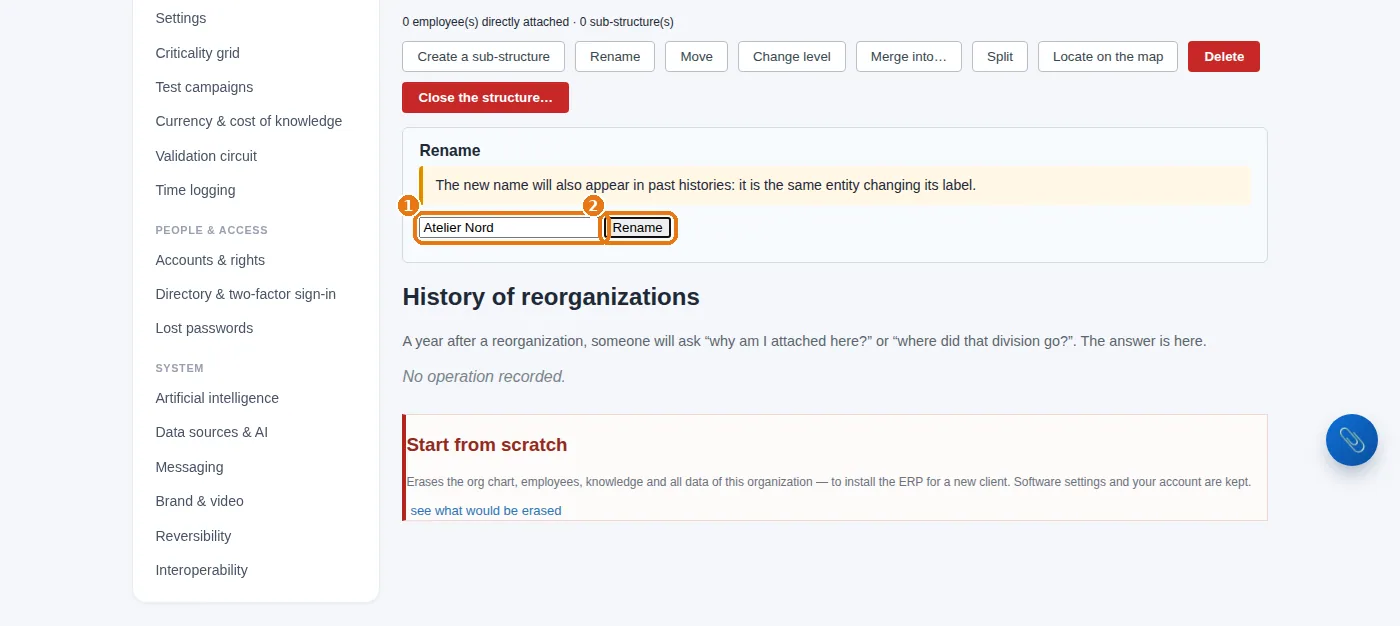Open the see what would be erased link

(x=486, y=510)
